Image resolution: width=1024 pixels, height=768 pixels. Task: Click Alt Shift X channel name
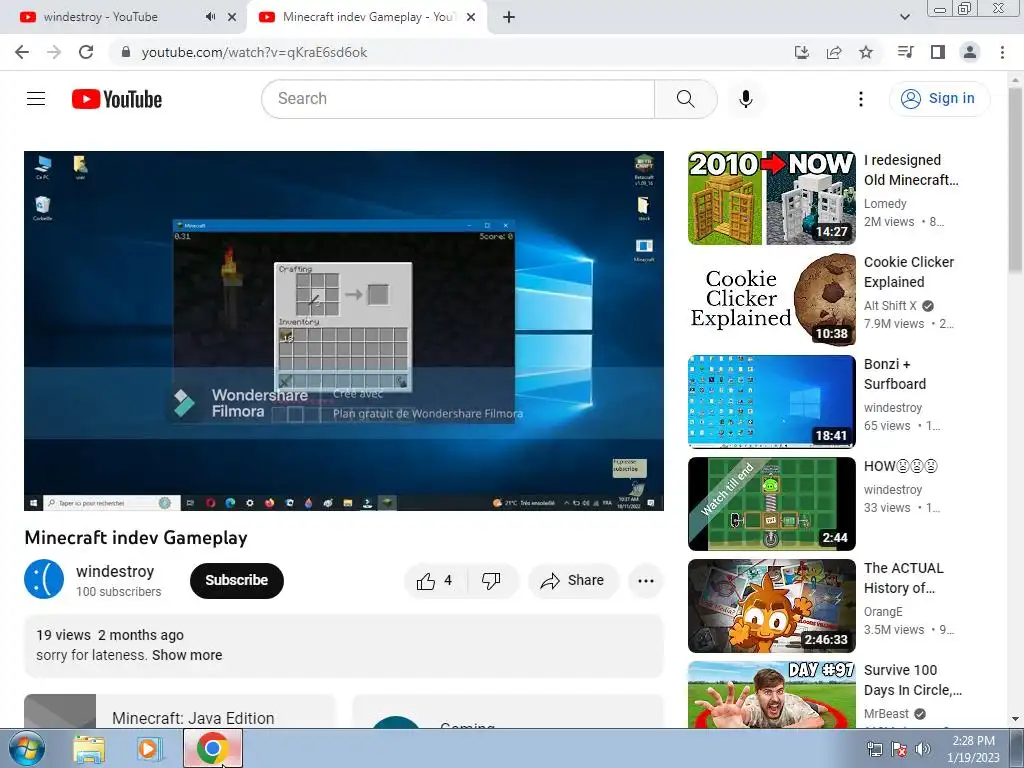[x=890, y=306]
